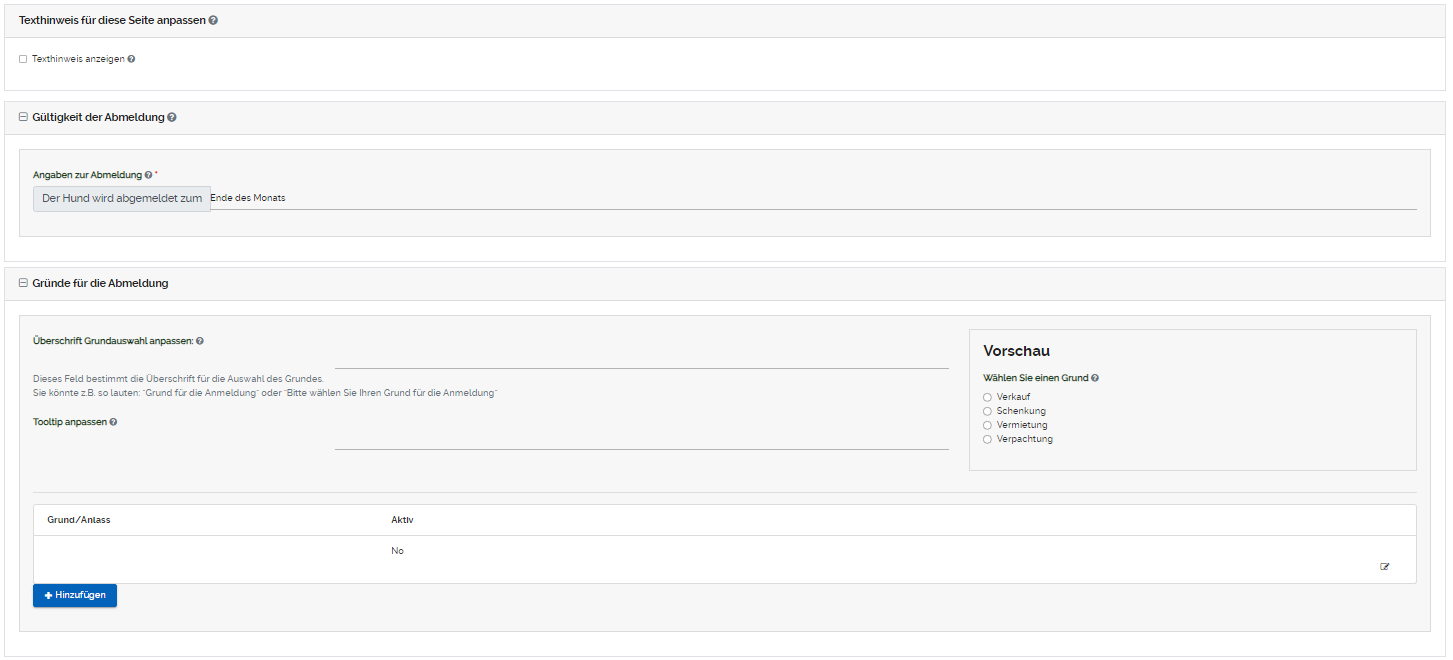The width and height of the screenshot is (1453, 660).
Task: Select 'Vermietung' in the preview
Action: point(987,425)
